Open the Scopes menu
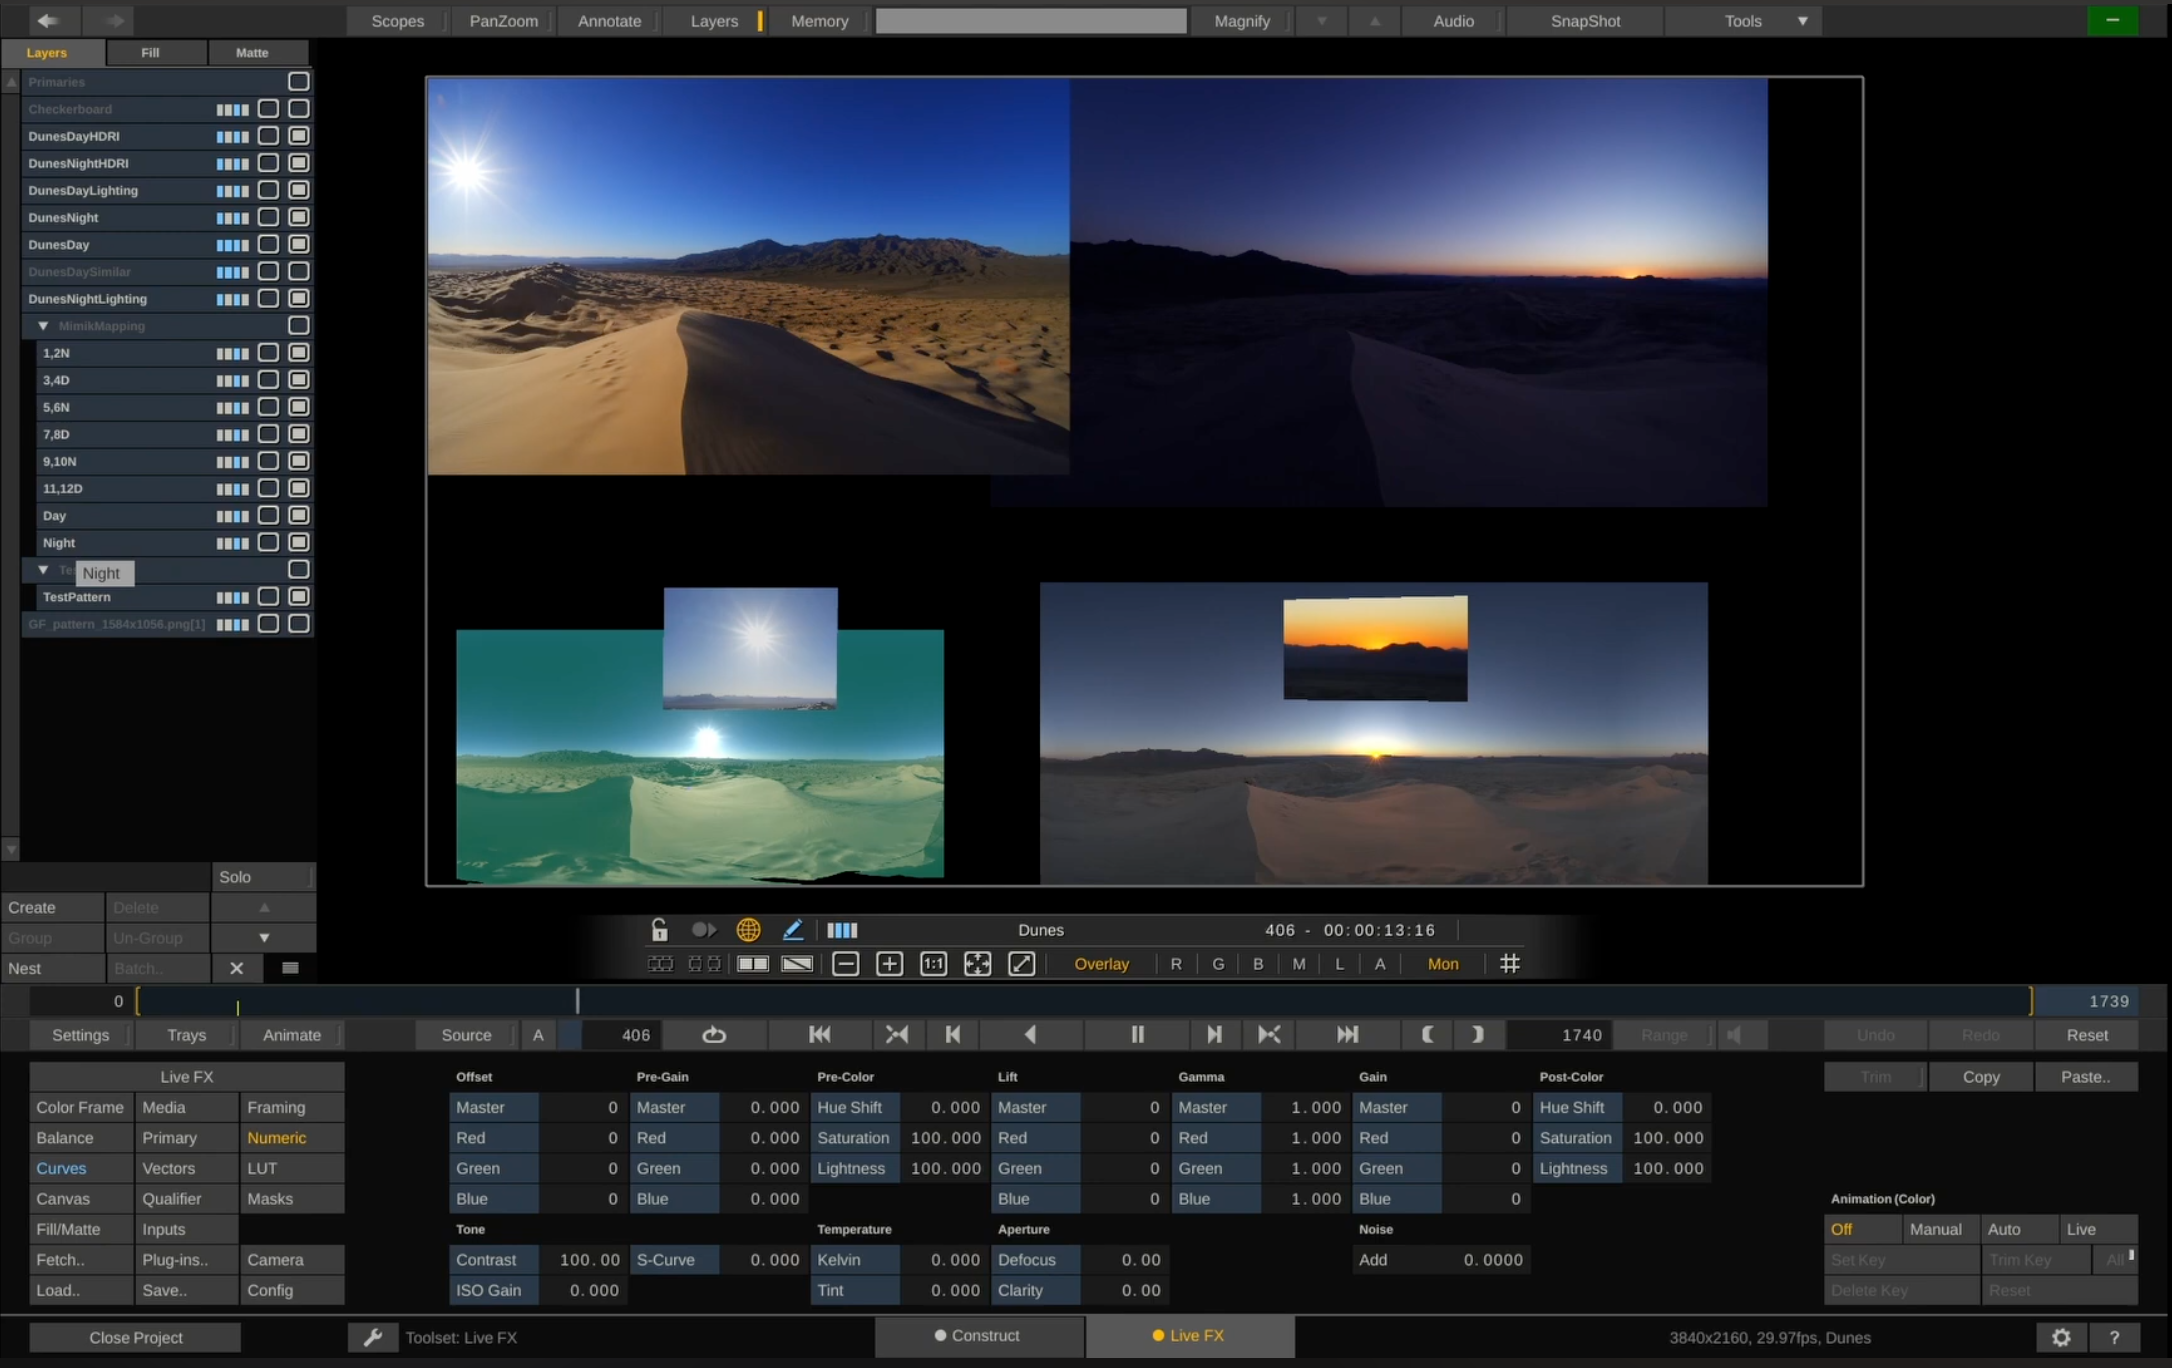This screenshot has width=2172, height=1368. (397, 21)
